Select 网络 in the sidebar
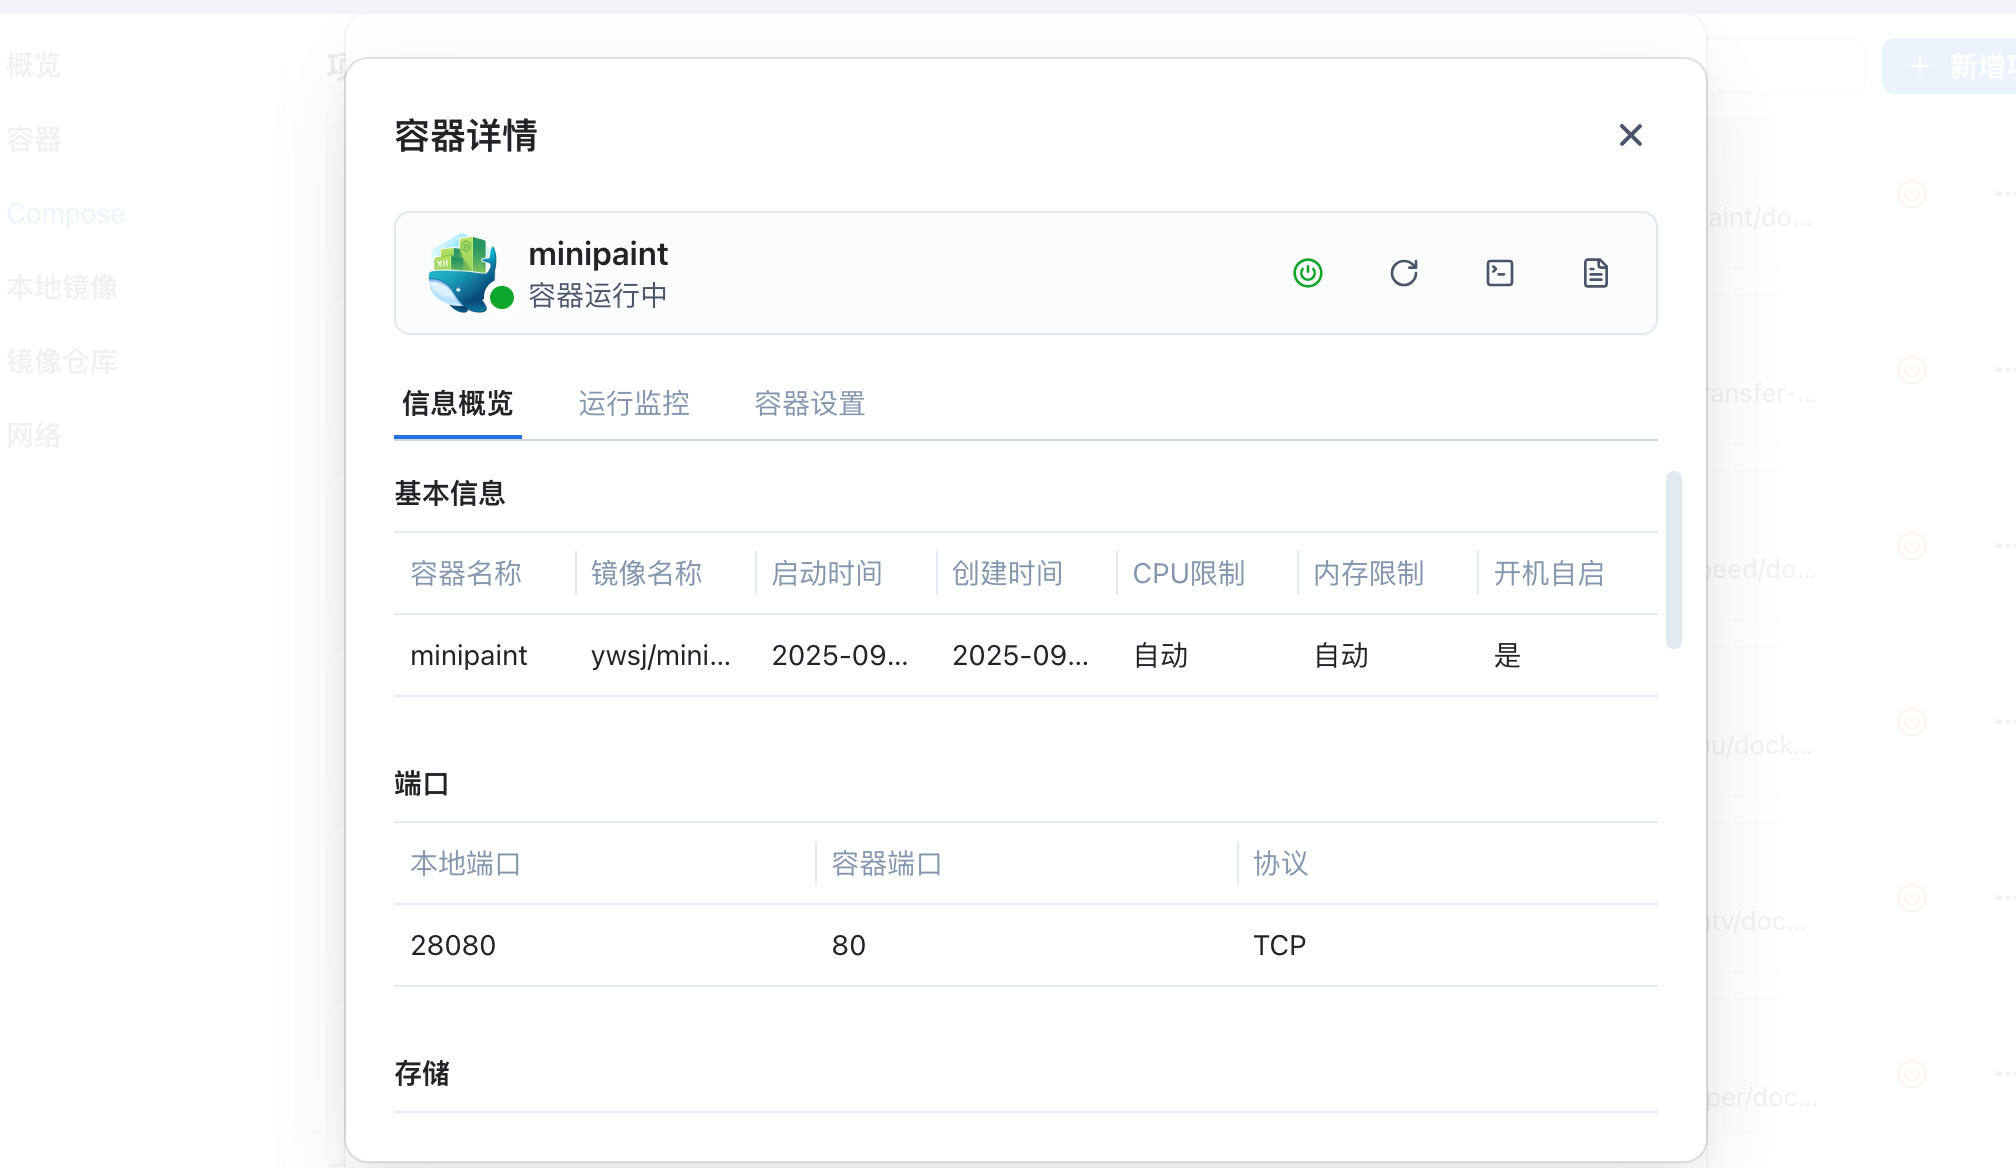 click(34, 435)
